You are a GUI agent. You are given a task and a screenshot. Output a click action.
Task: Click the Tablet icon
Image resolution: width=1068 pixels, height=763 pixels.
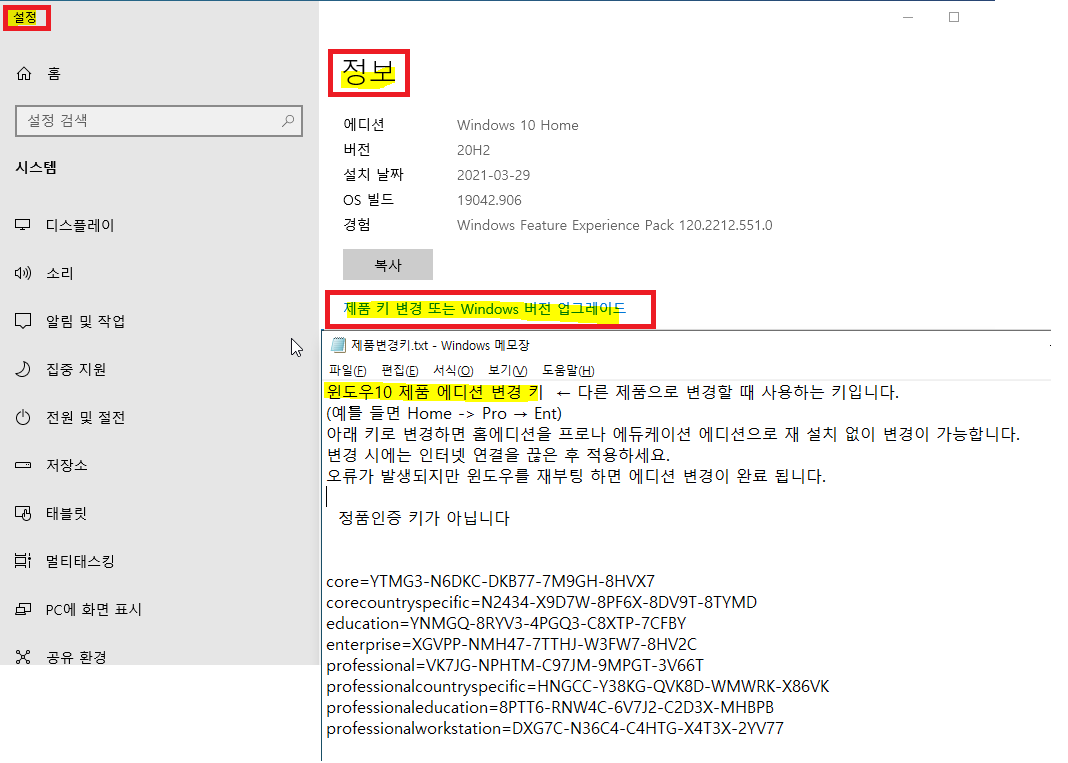coord(23,513)
